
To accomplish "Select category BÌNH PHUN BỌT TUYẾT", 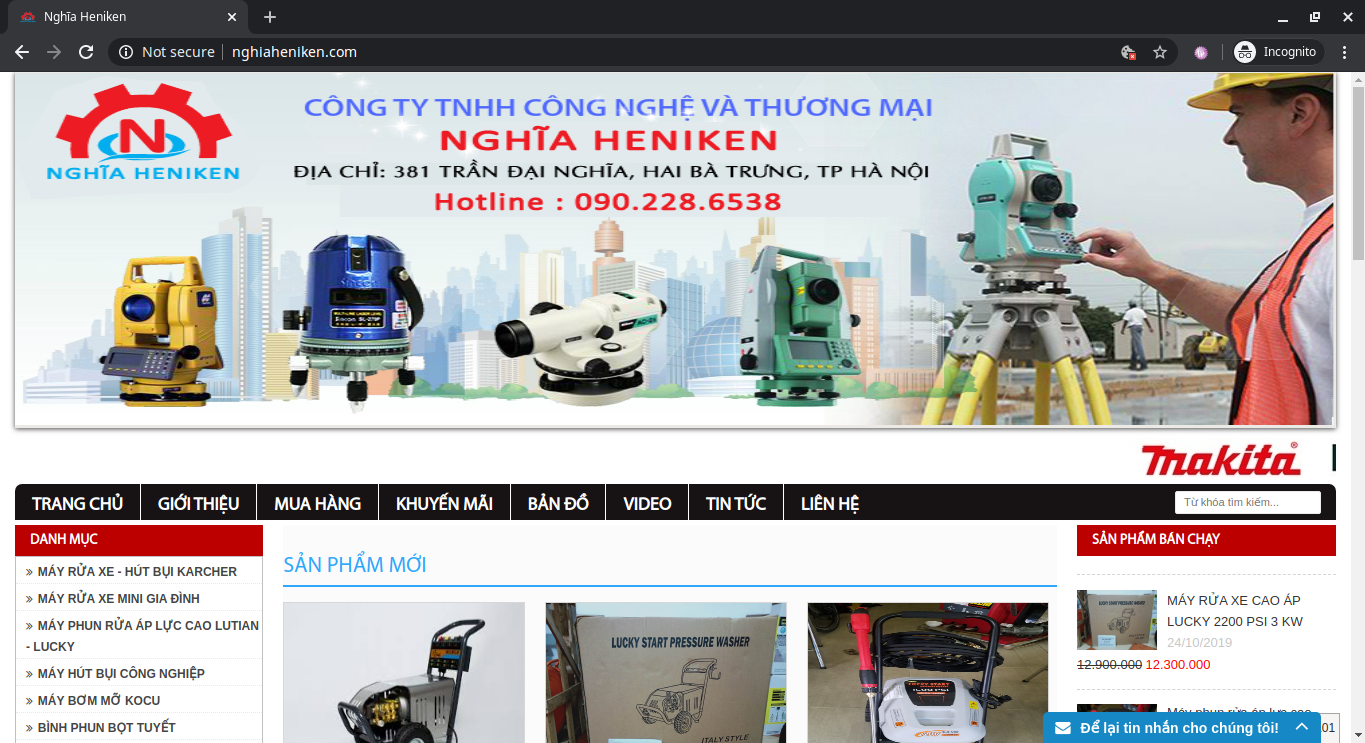I will coord(107,728).
